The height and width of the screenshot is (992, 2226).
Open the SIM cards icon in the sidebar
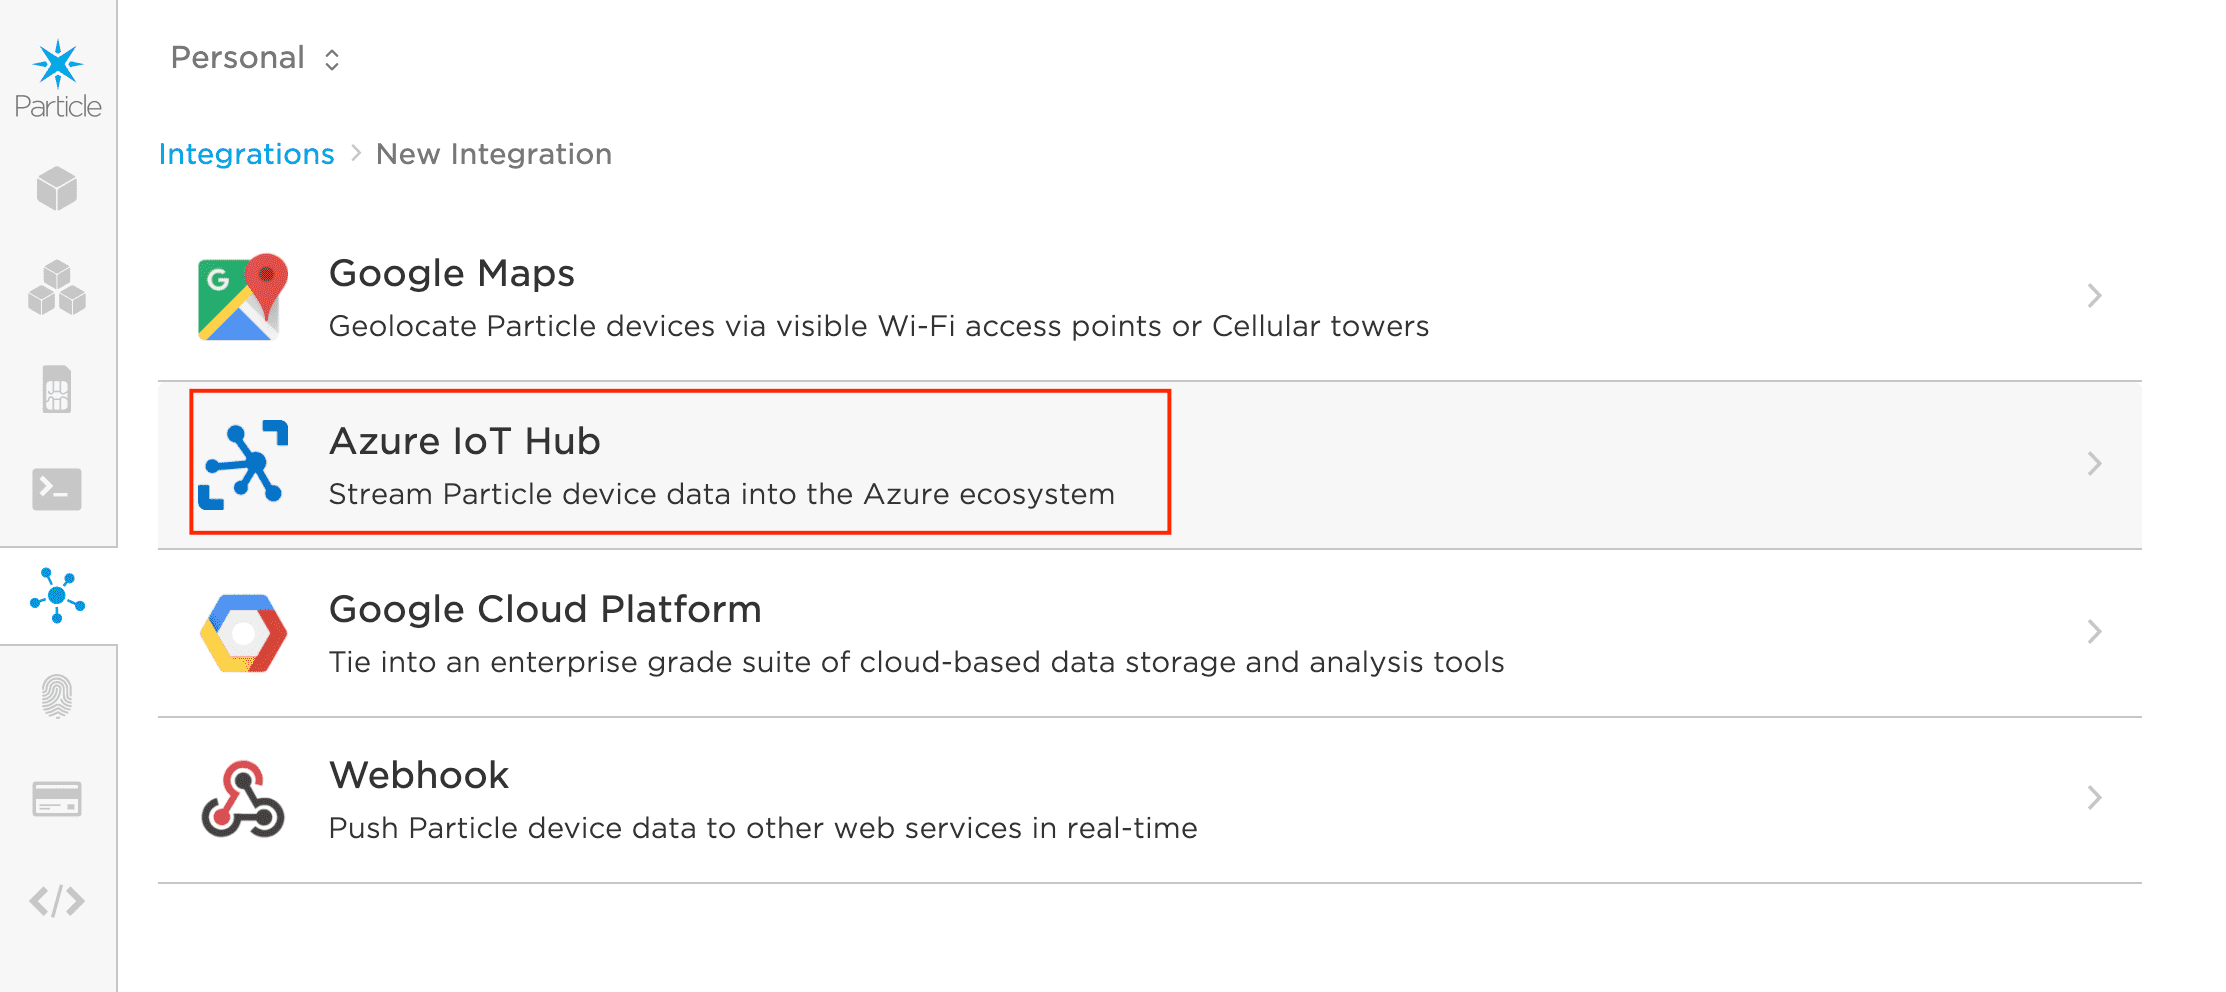point(57,389)
